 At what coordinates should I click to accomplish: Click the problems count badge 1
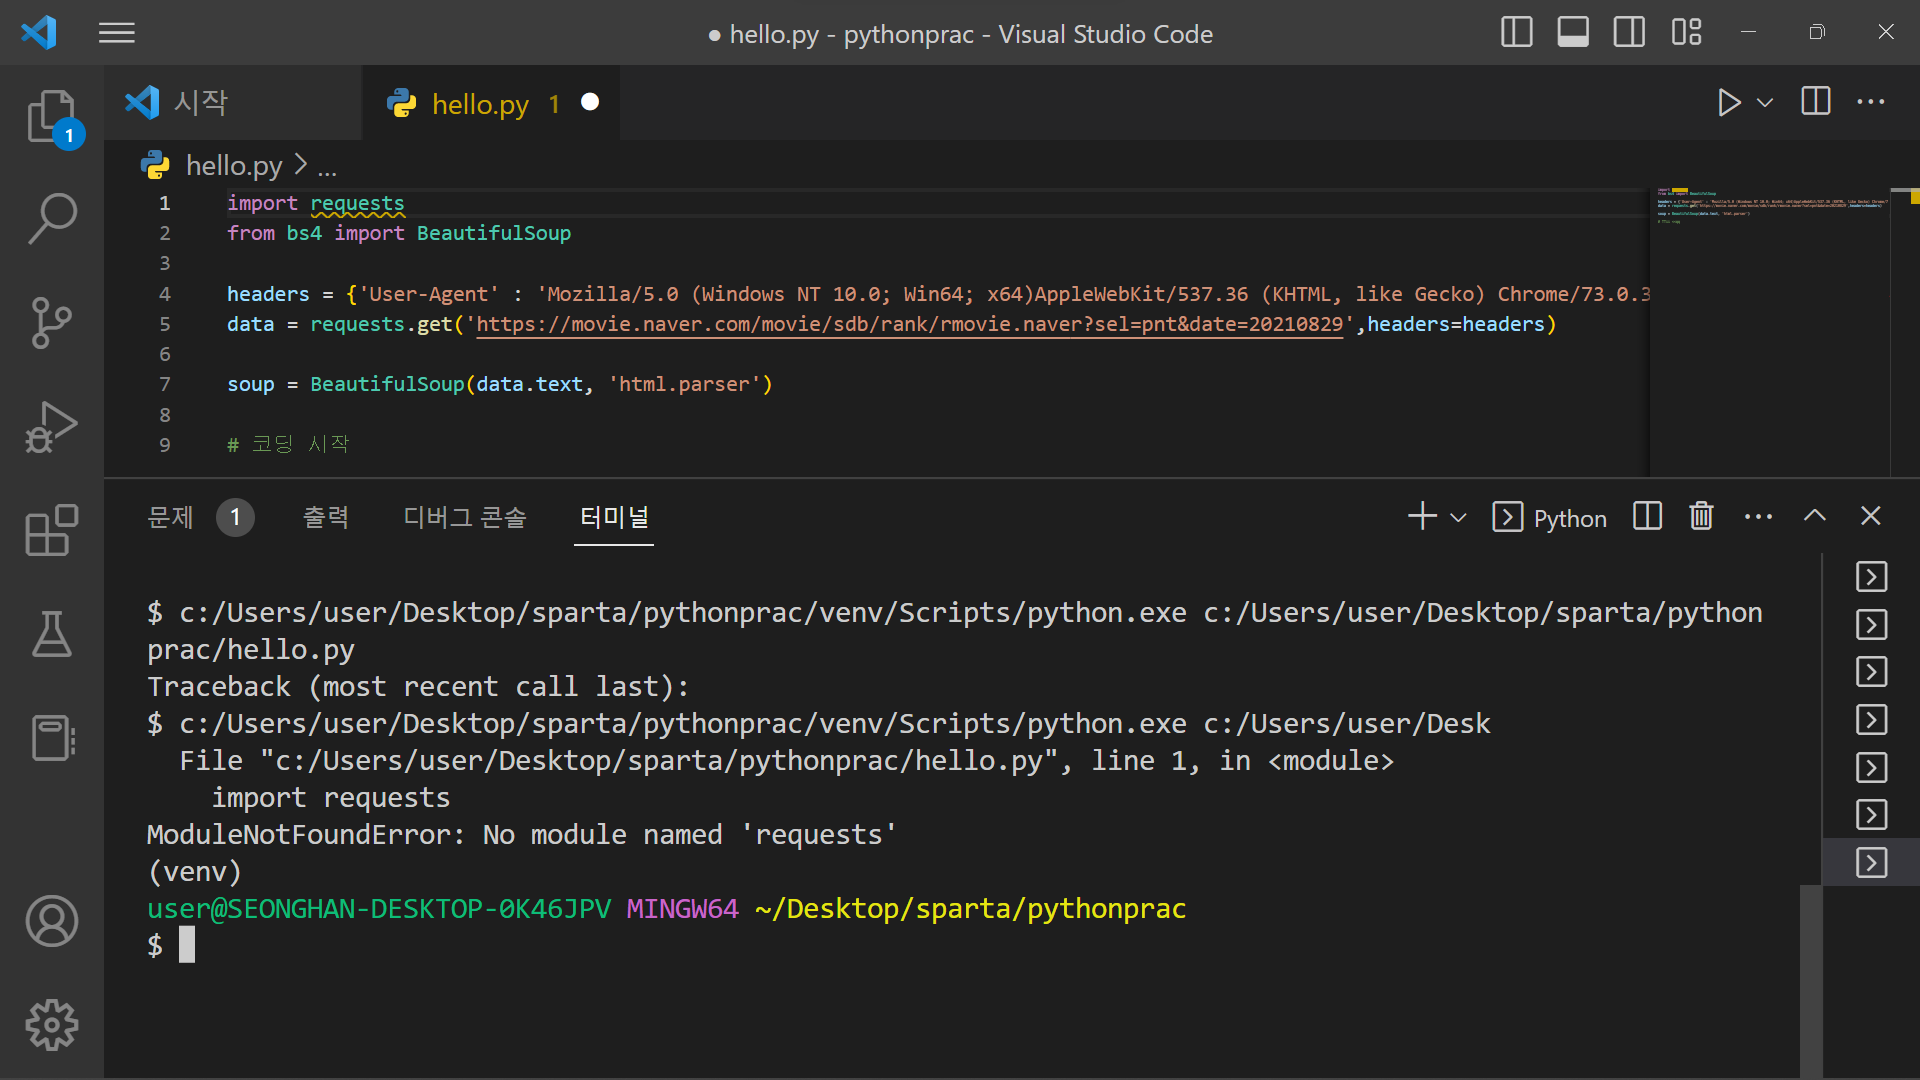(235, 517)
